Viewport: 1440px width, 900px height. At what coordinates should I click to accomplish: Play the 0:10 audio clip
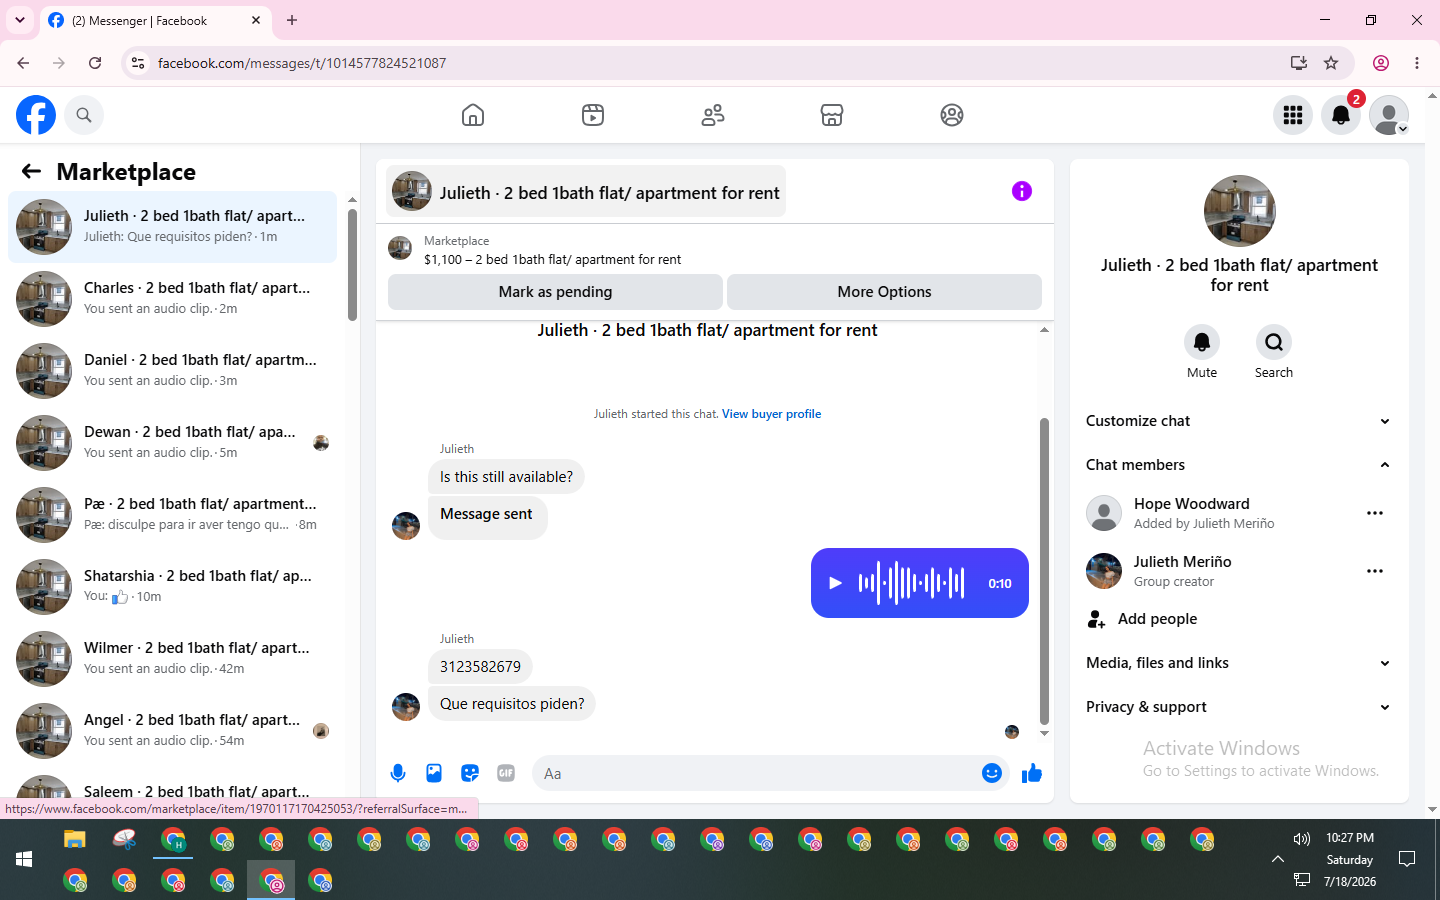[x=835, y=583]
